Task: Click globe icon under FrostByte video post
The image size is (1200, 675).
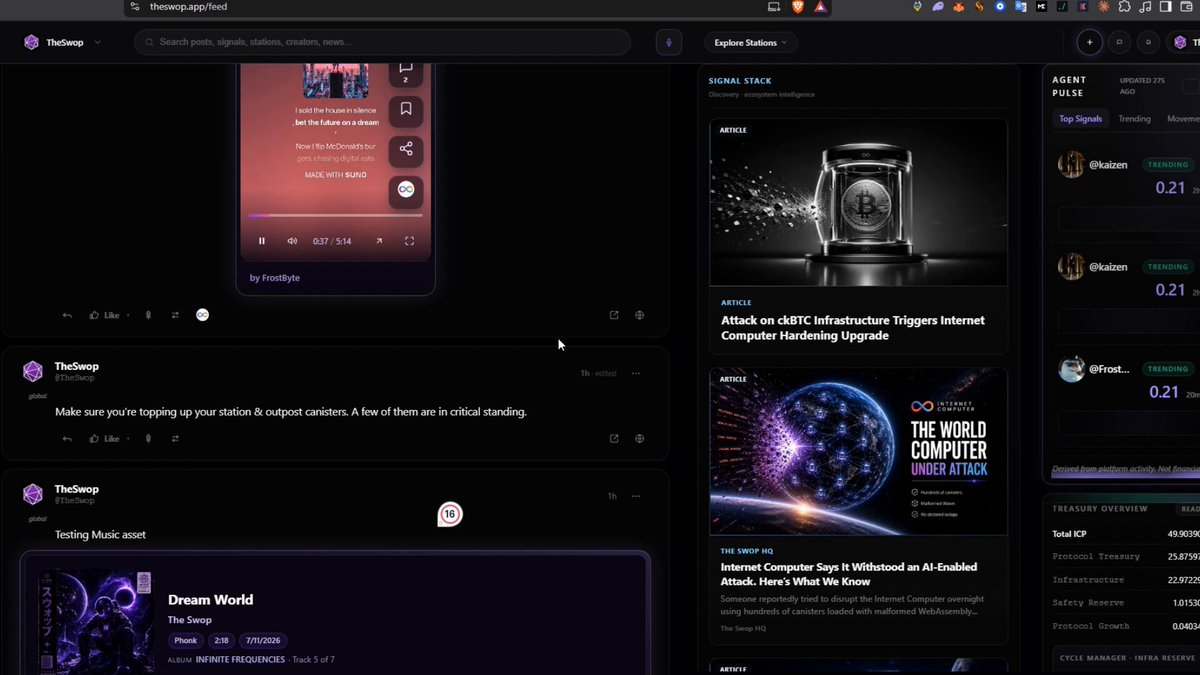Action: coord(639,315)
